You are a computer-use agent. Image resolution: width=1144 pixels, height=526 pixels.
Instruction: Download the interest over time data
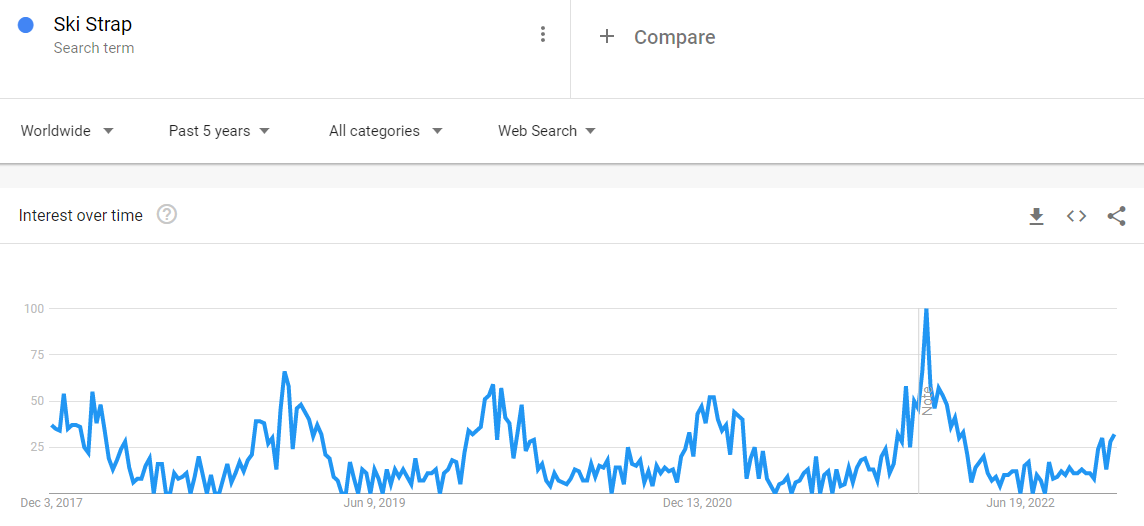[x=1037, y=216]
